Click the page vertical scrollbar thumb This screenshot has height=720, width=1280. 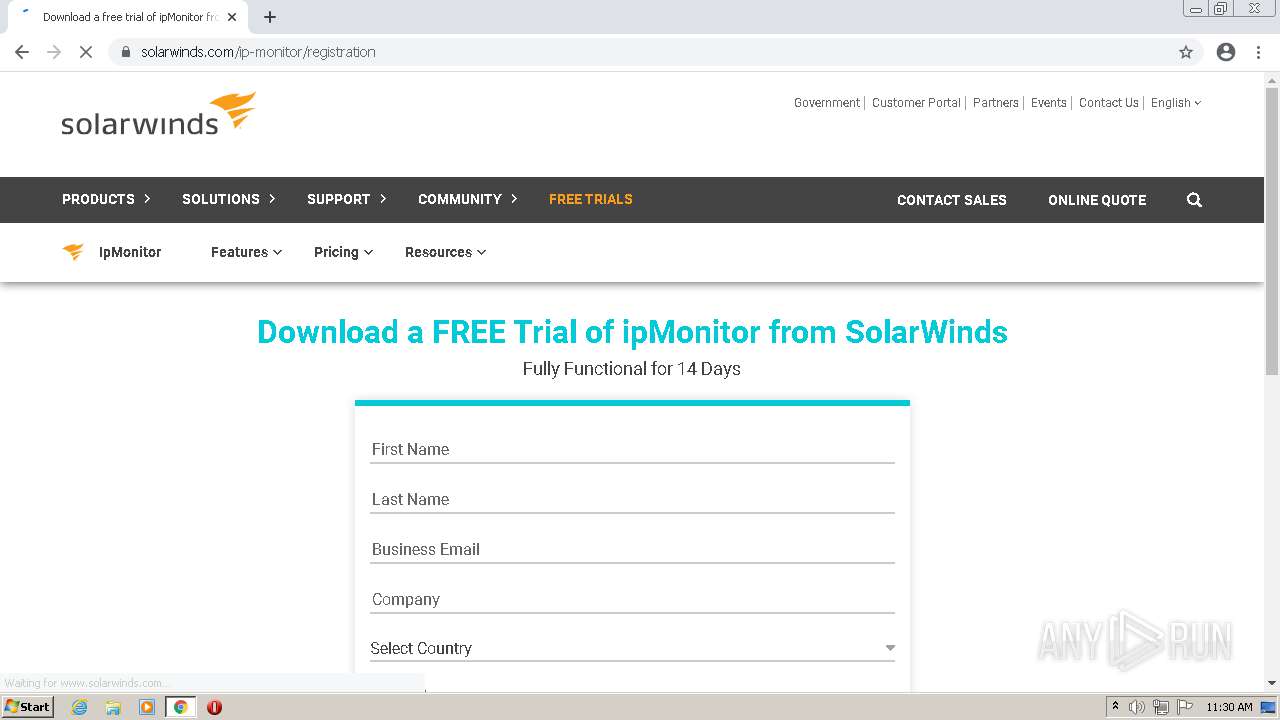click(x=1272, y=230)
